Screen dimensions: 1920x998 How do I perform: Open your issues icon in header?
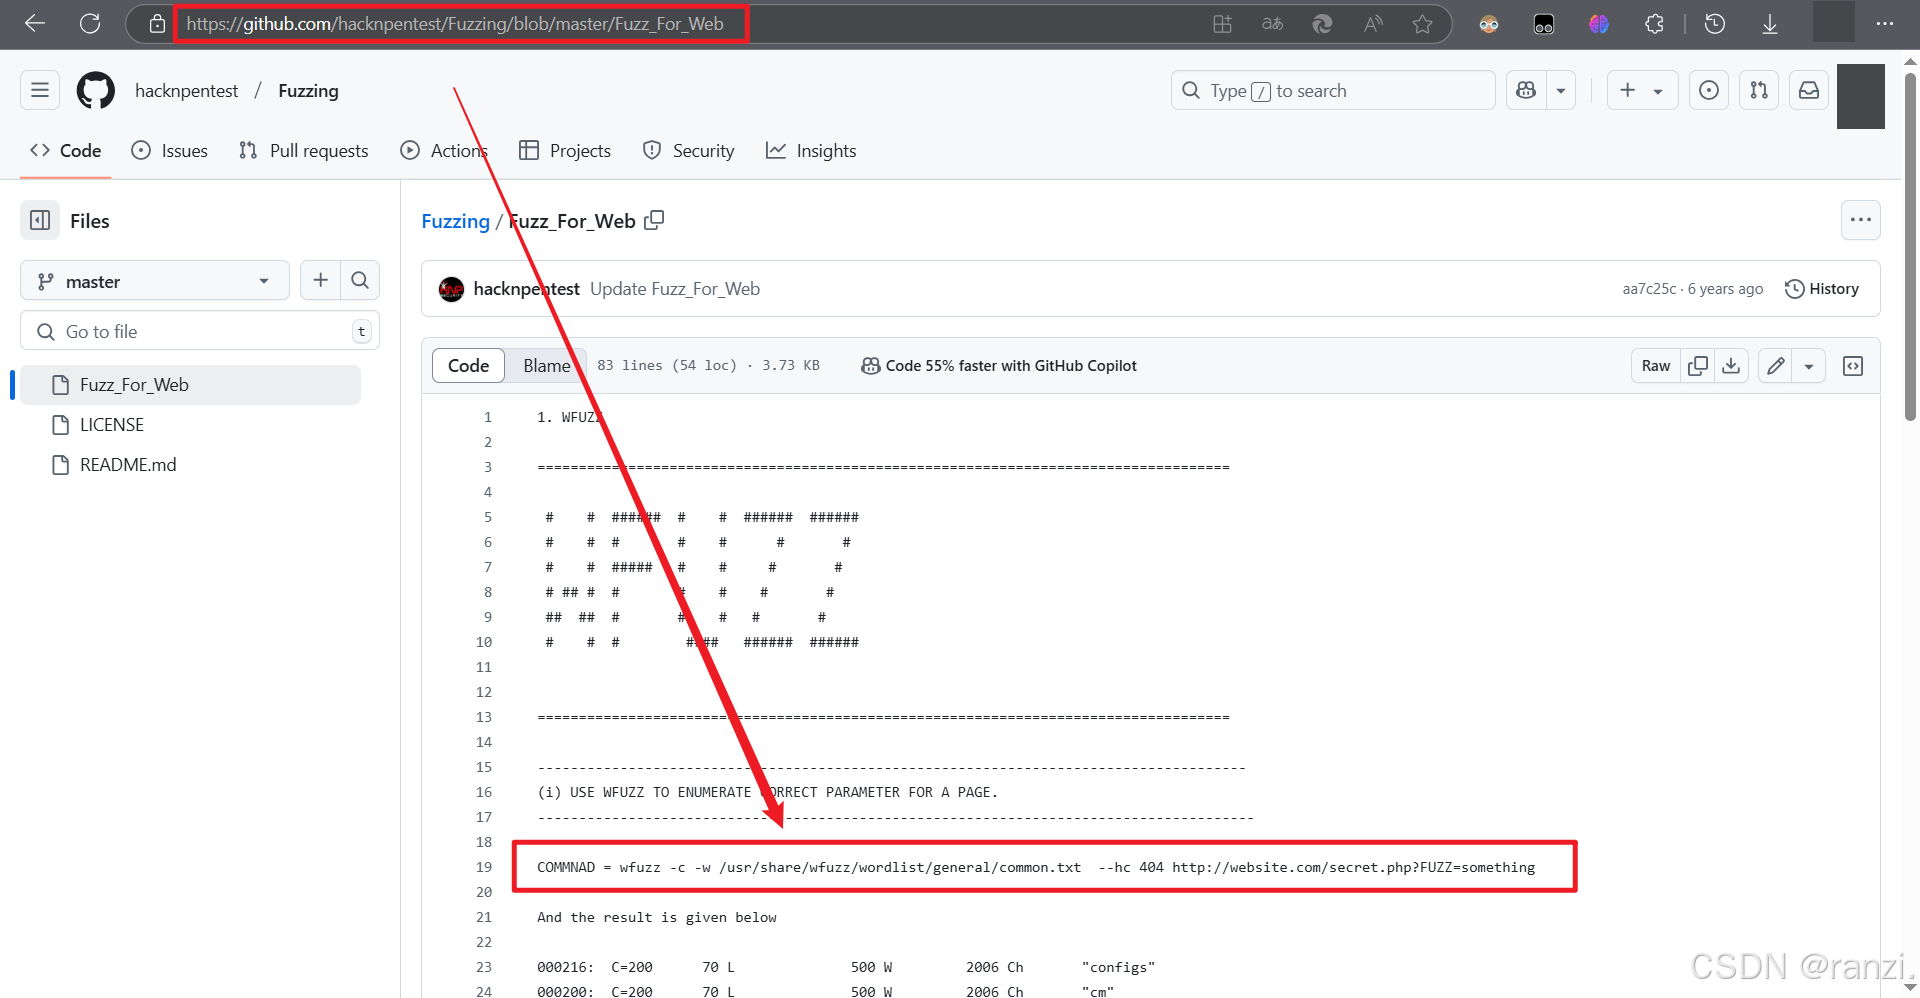[1709, 90]
